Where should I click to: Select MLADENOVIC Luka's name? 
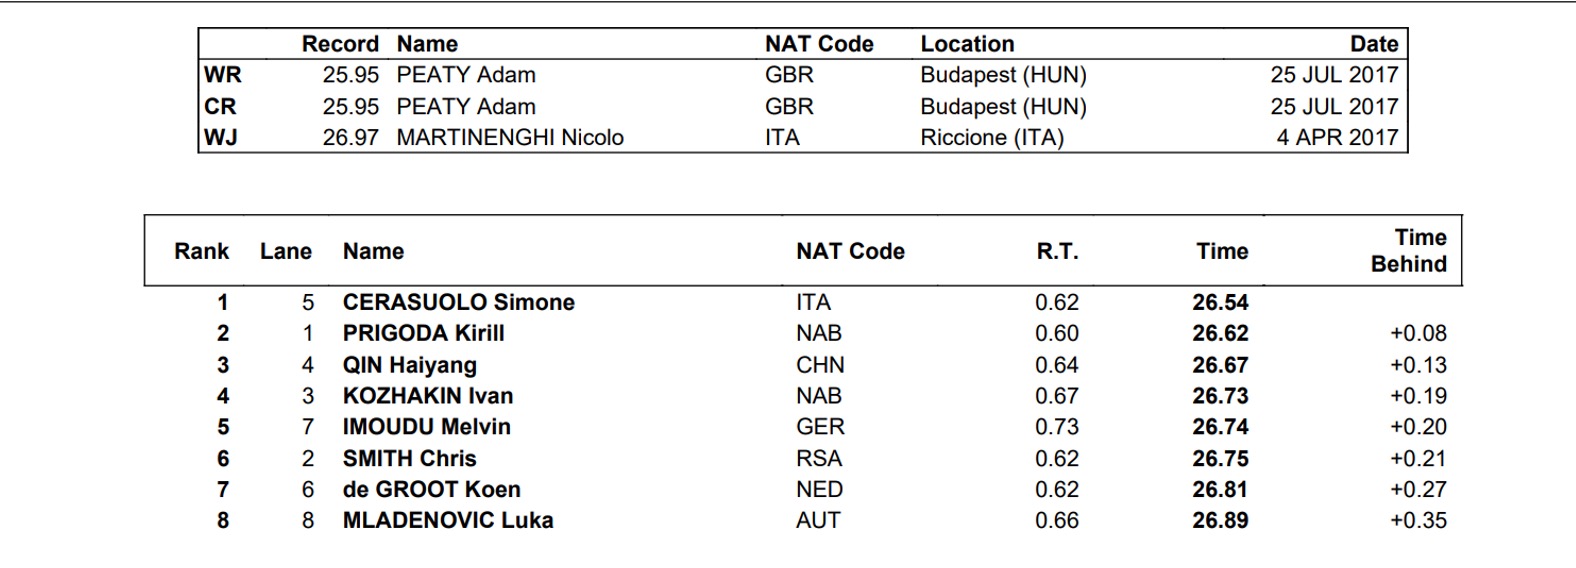click(447, 520)
